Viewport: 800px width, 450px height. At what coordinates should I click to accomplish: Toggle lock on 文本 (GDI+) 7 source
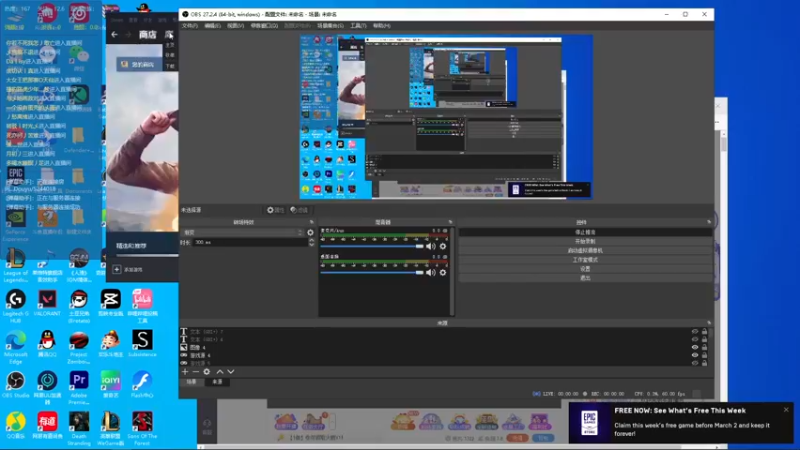(x=705, y=332)
